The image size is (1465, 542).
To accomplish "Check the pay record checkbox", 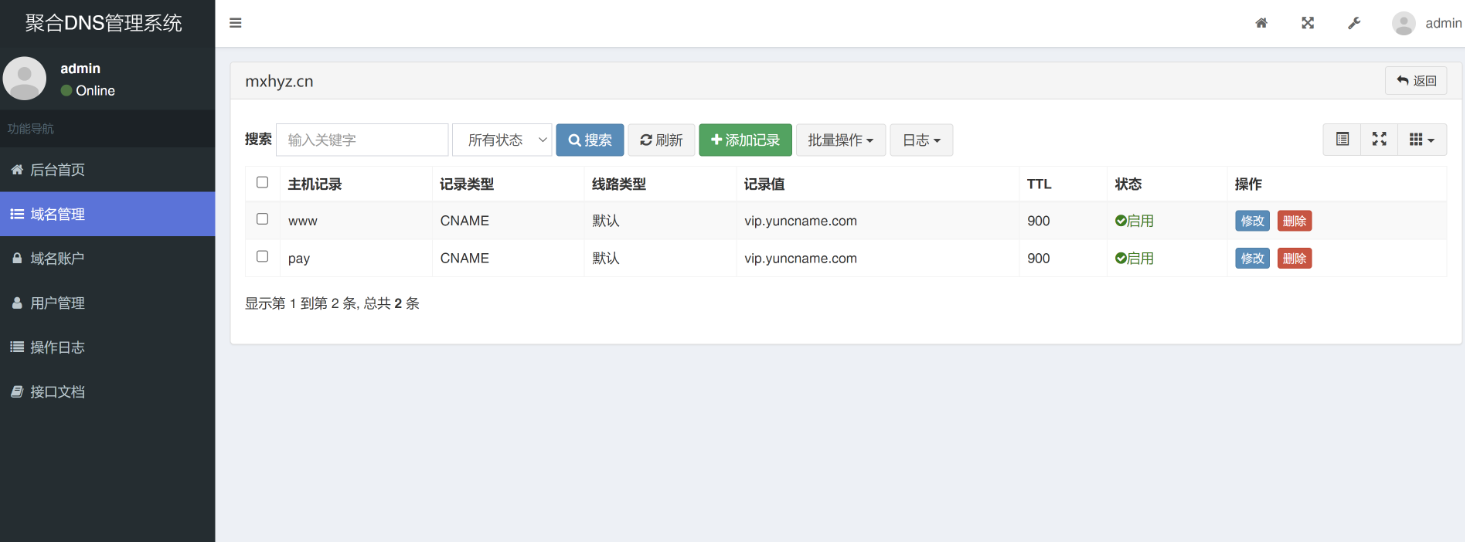I will tap(262, 257).
